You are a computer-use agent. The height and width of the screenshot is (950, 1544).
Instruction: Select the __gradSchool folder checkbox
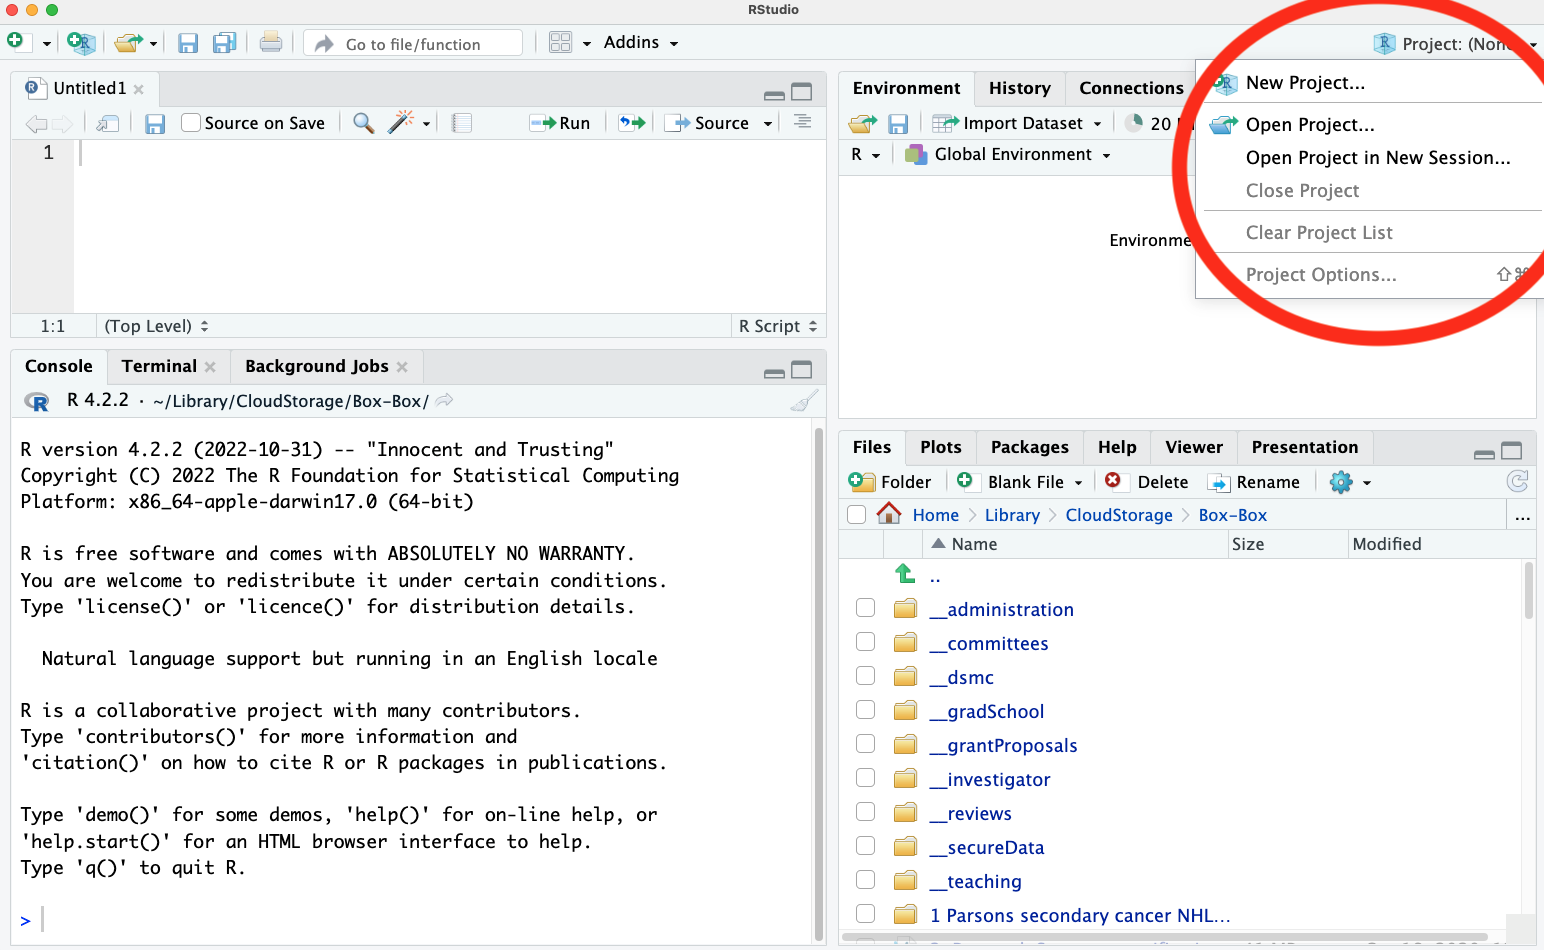click(866, 710)
